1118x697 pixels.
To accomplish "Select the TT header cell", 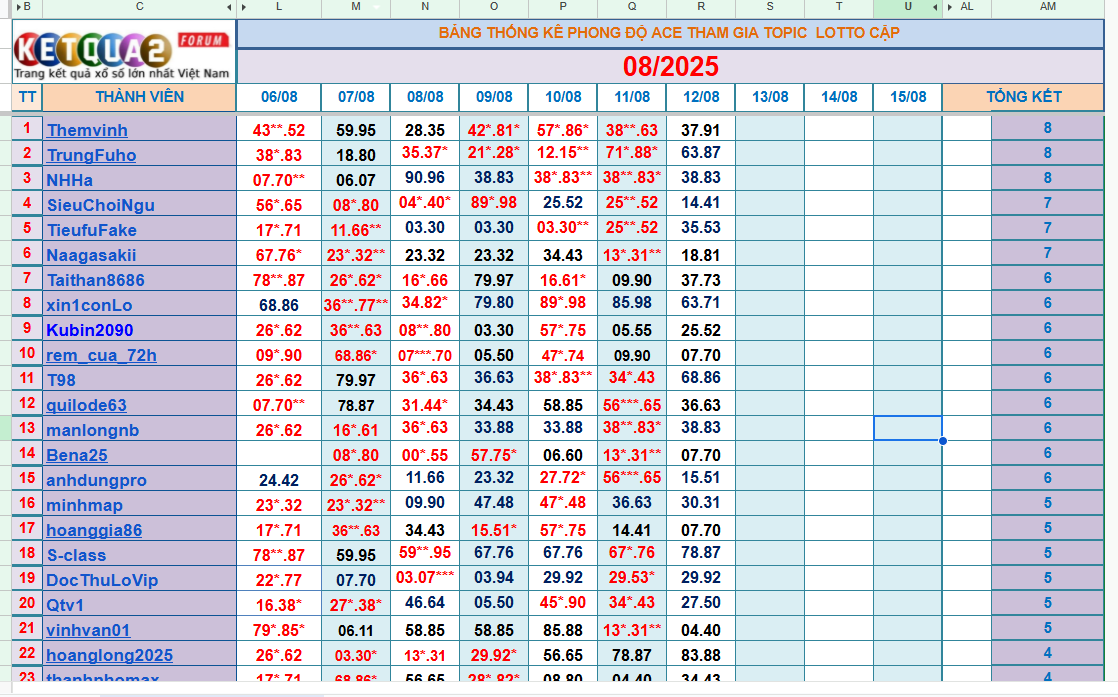I will 27,97.
